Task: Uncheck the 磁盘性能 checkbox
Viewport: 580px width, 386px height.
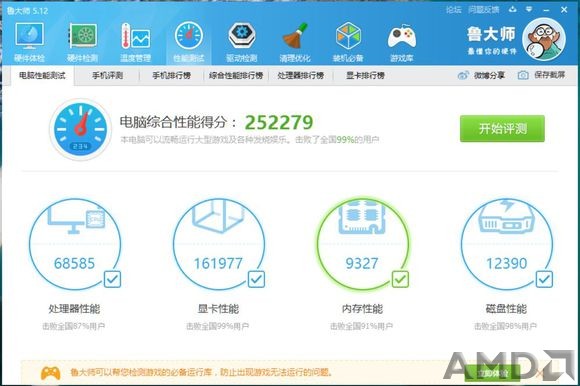Action: pos(544,279)
